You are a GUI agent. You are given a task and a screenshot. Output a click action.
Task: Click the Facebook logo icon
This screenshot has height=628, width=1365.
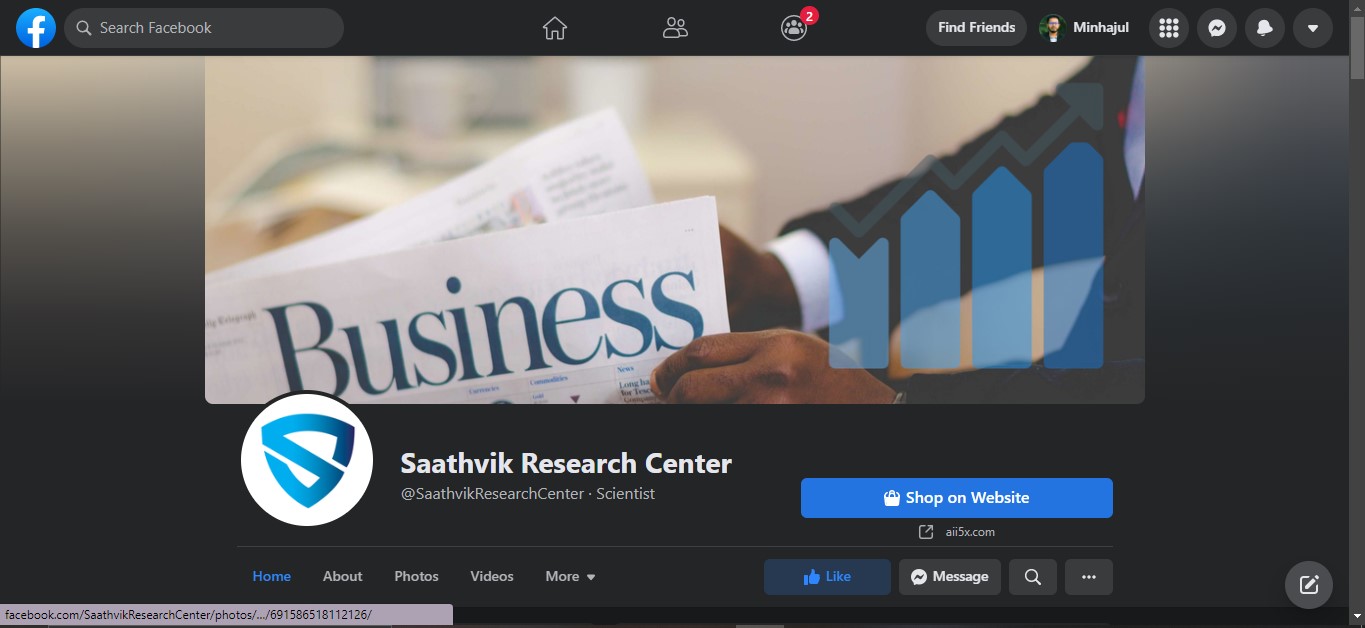(x=36, y=28)
